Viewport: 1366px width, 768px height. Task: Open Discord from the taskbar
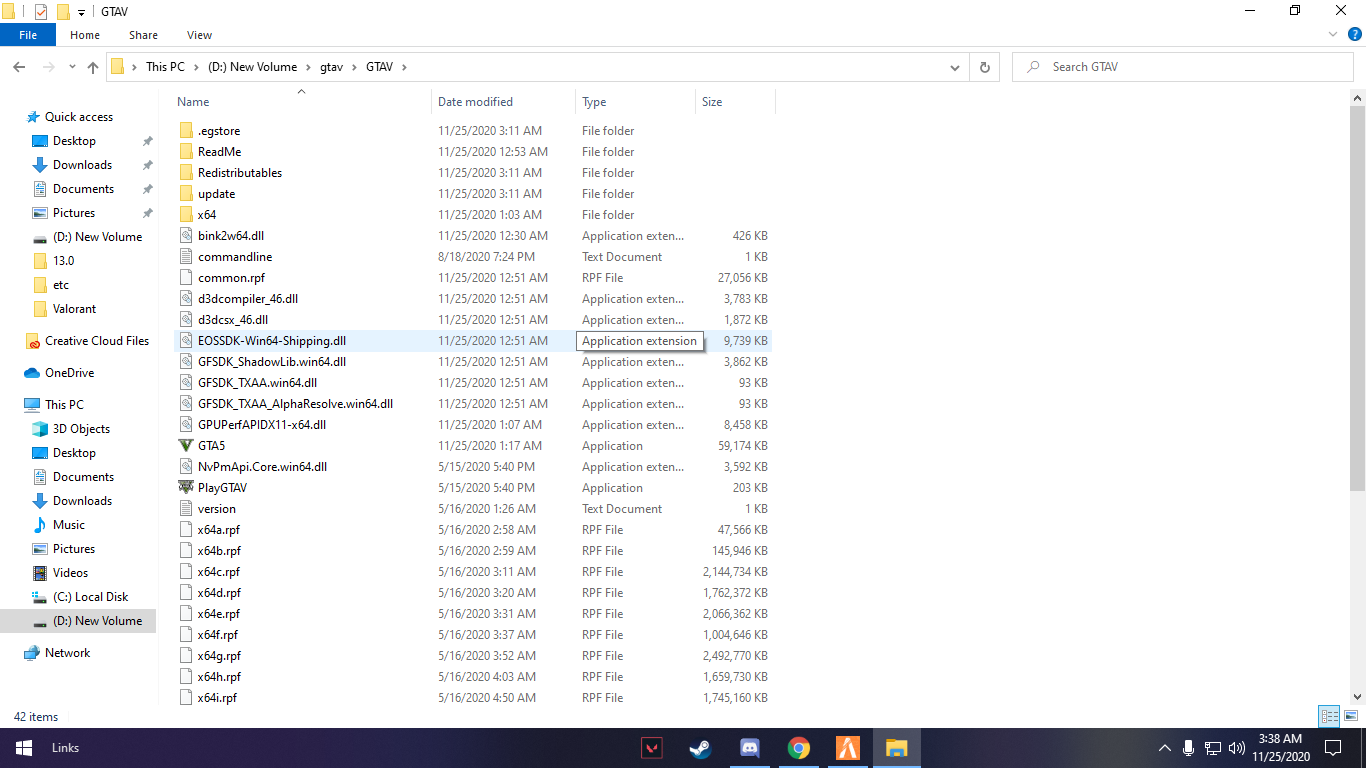[750, 748]
